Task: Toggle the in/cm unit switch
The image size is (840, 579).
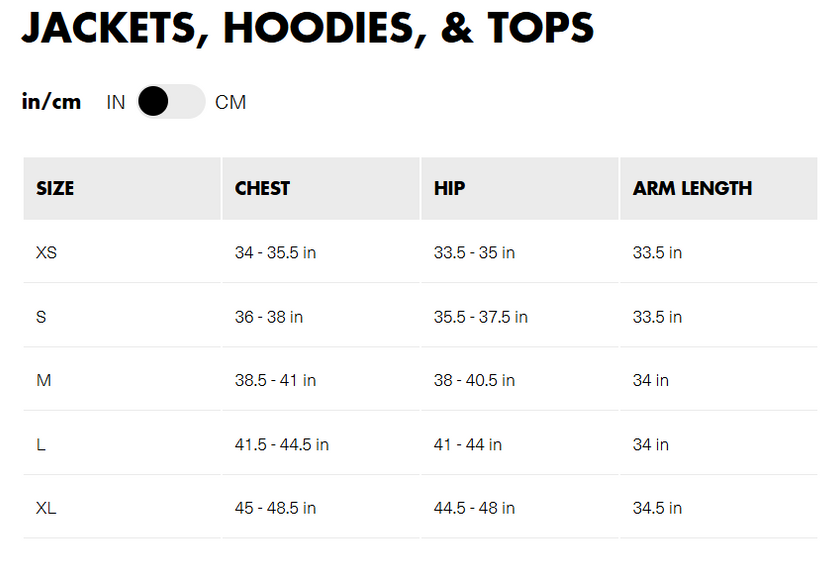Action: click(170, 102)
